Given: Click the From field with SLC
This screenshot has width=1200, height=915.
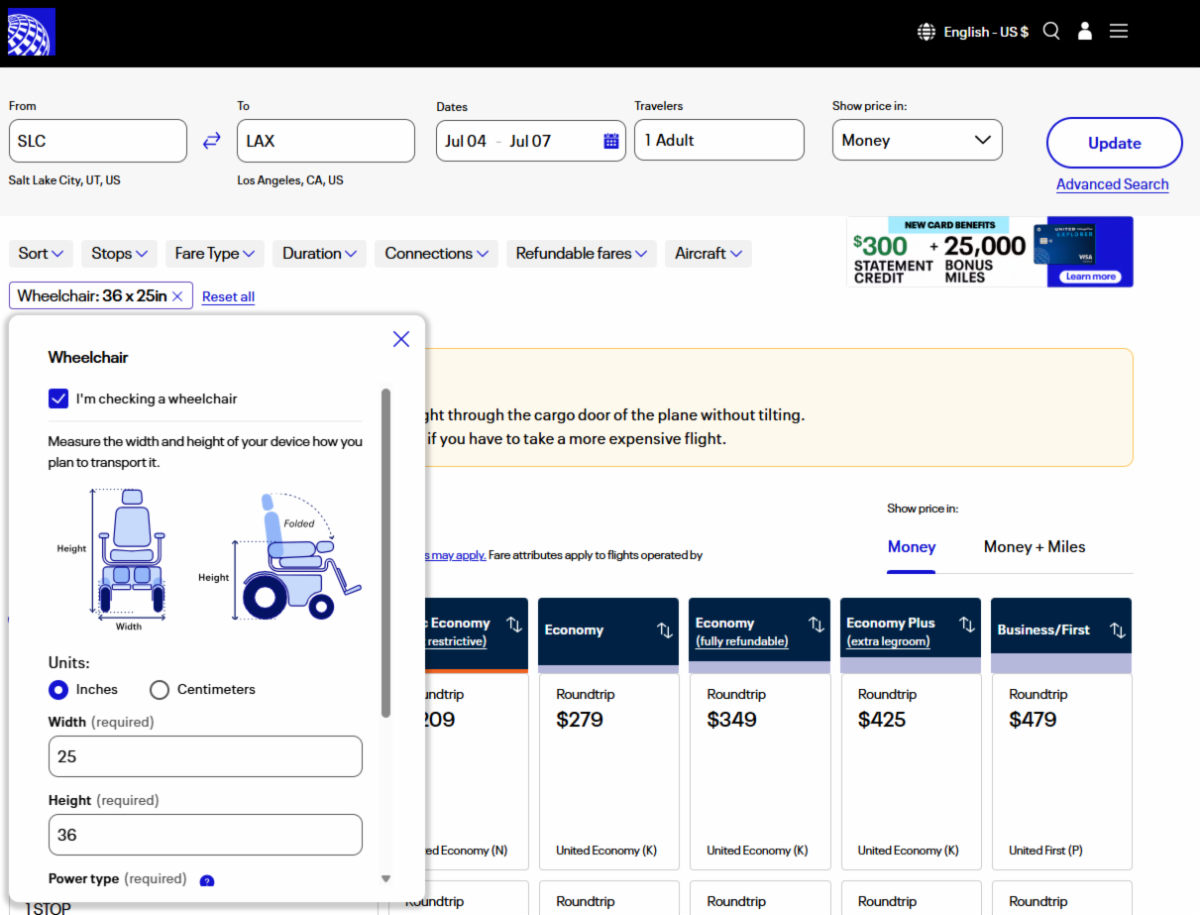Looking at the screenshot, I should 98,141.
